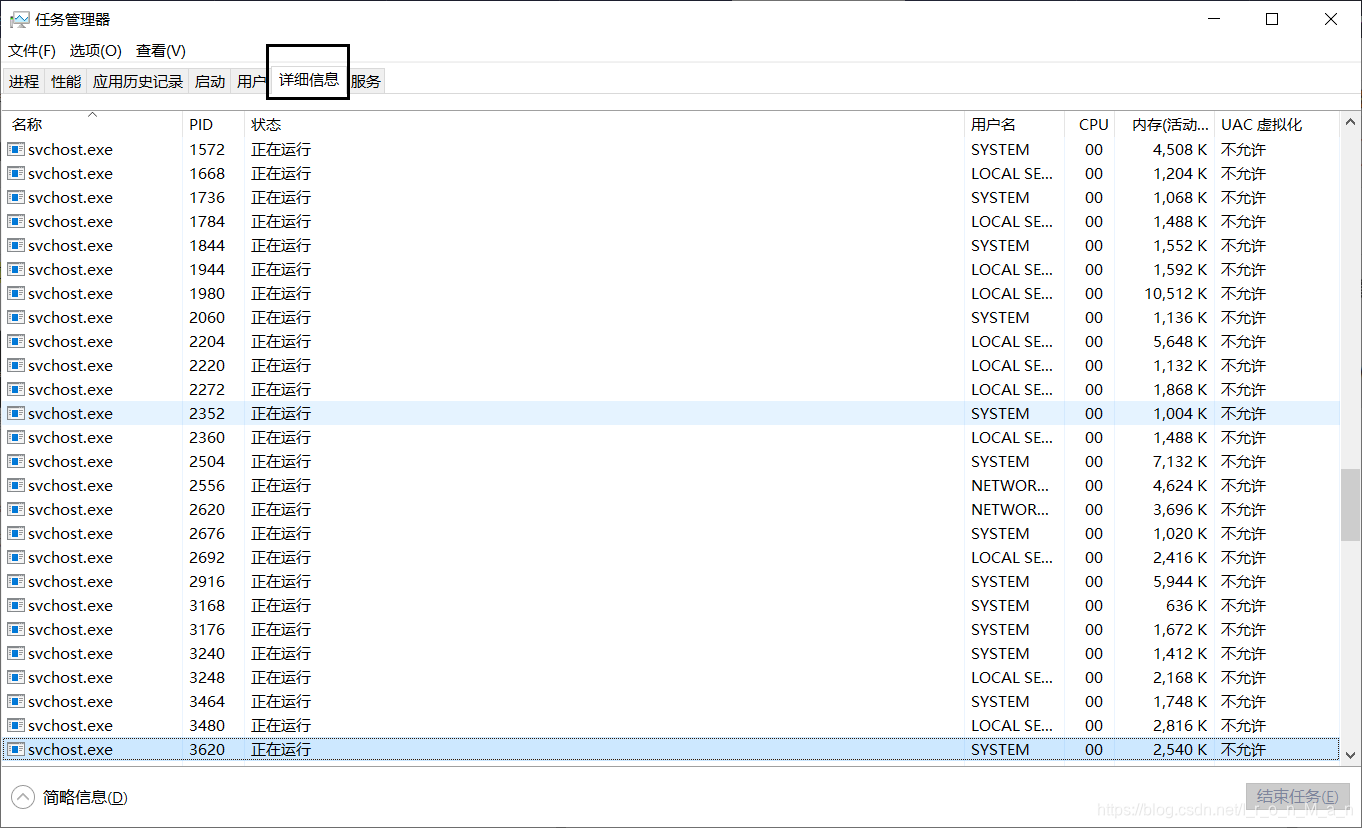Switch to the 性能 tab

(x=66, y=81)
